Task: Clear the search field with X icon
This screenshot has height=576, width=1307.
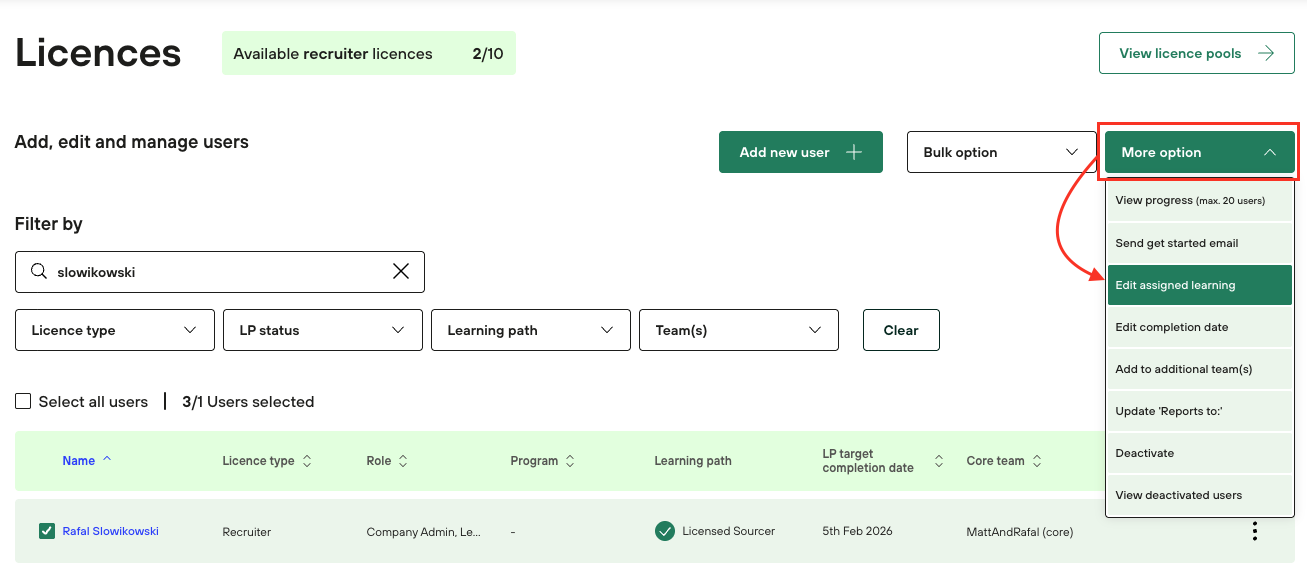Action: tap(401, 272)
